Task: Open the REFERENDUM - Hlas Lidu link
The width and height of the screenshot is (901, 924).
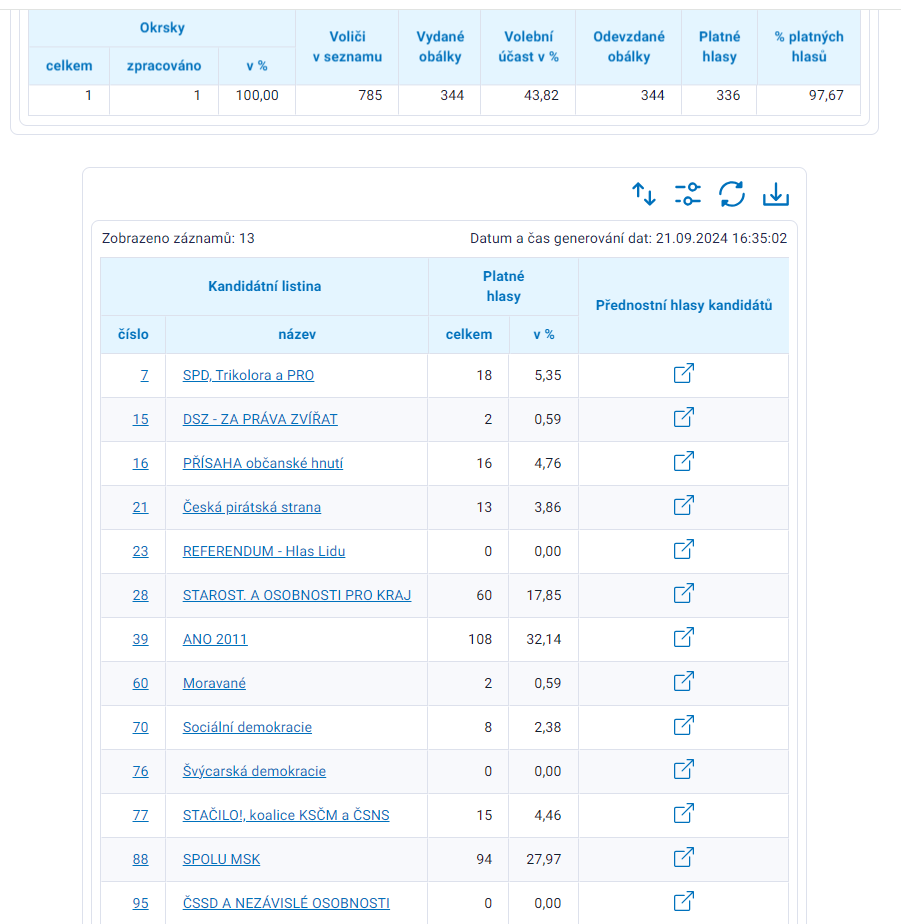Action: click(x=264, y=552)
